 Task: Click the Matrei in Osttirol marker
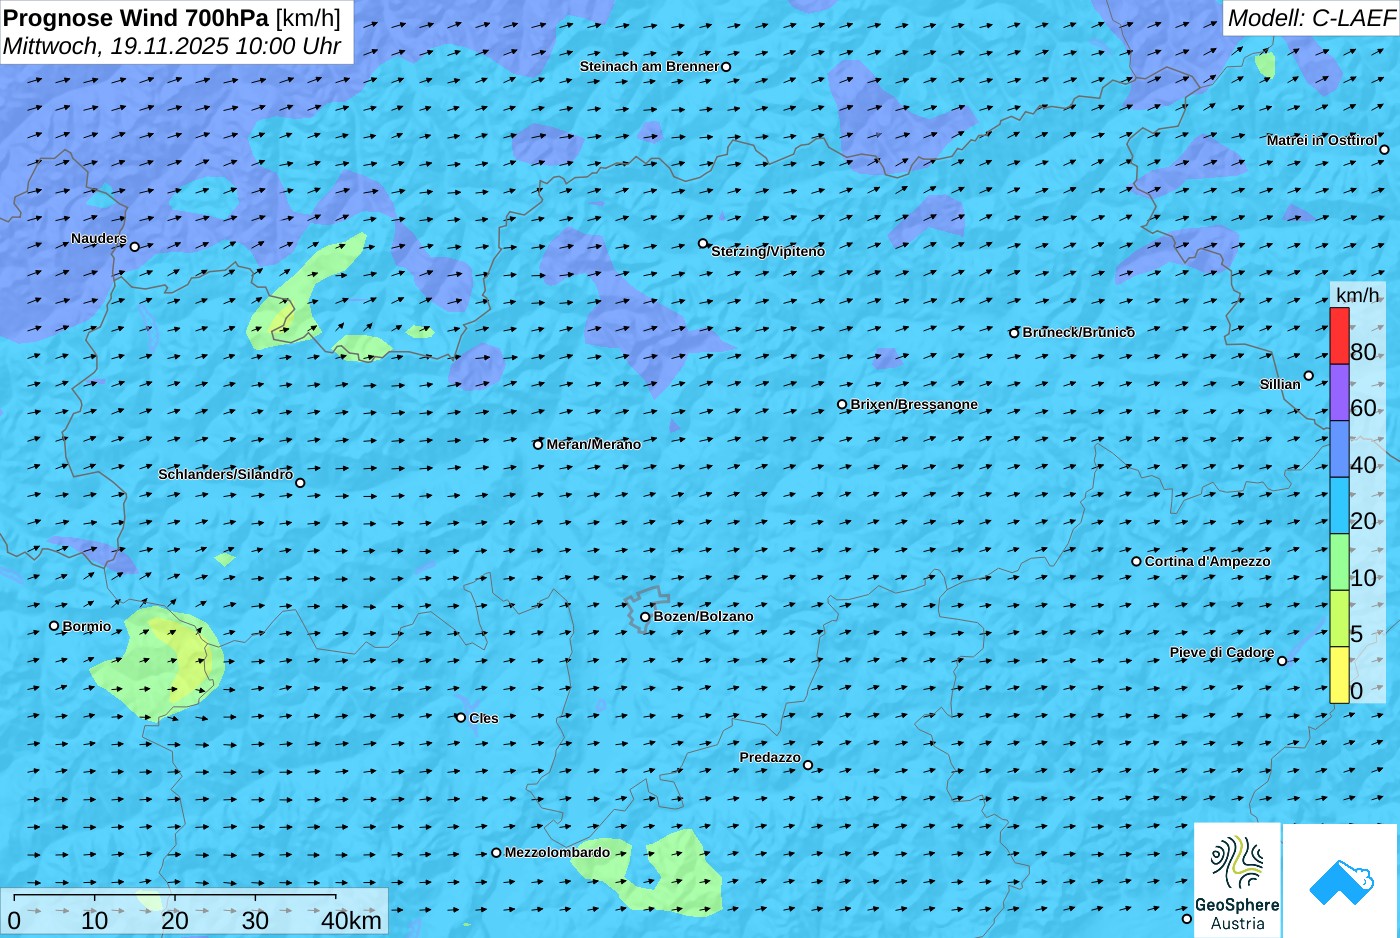pyautogui.click(x=1384, y=150)
